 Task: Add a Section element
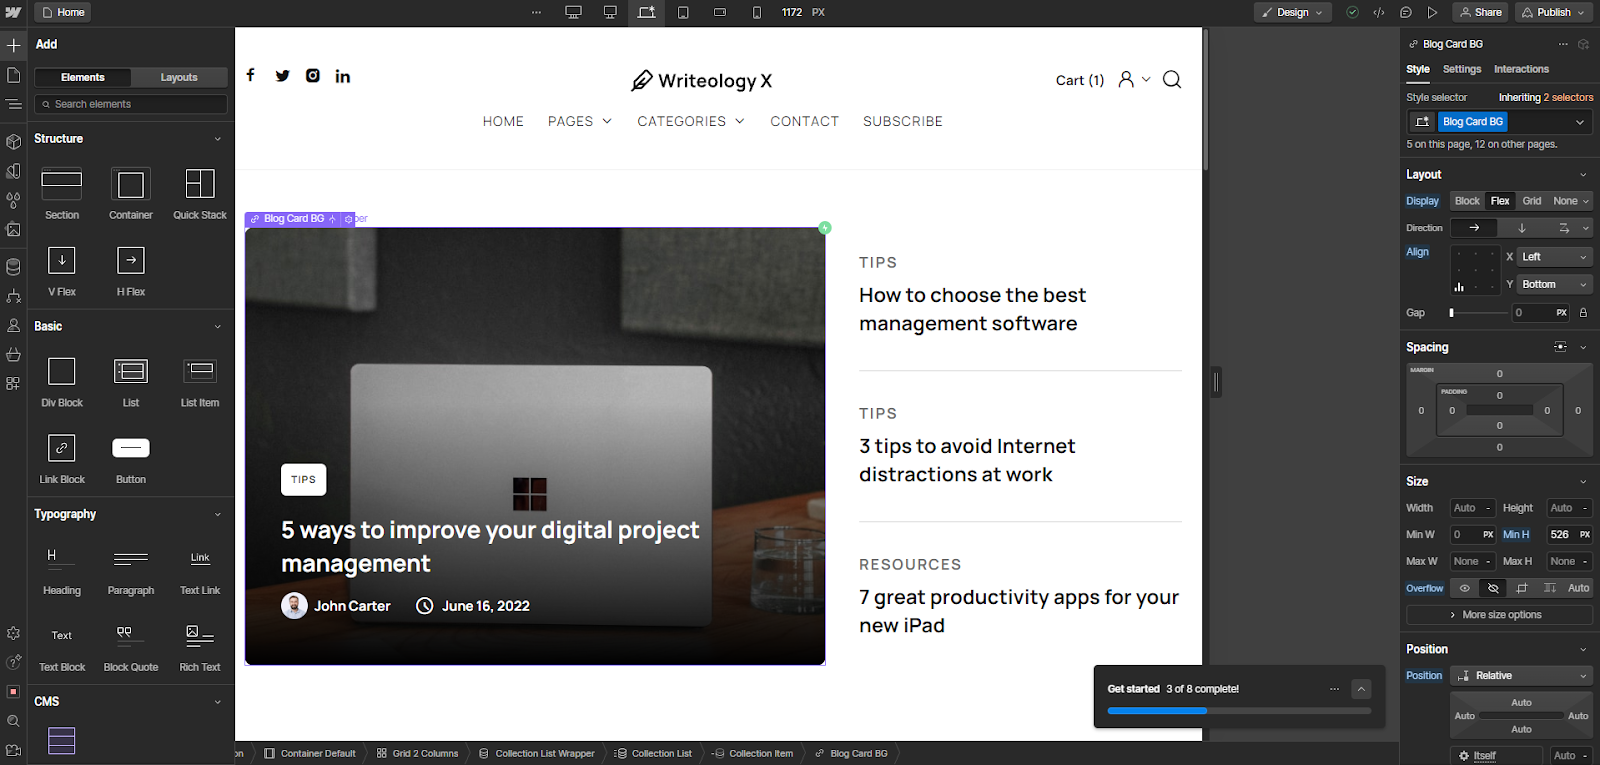tap(62, 193)
